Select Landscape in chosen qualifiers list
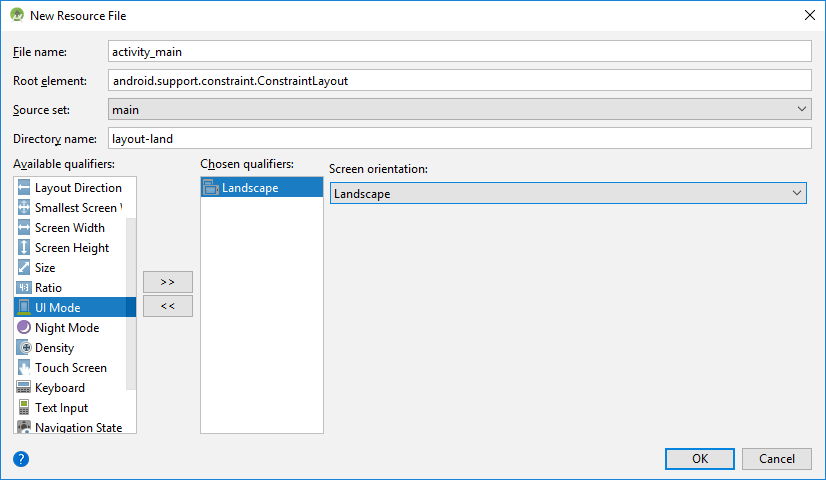This screenshot has height=480, width=826. tap(250, 188)
